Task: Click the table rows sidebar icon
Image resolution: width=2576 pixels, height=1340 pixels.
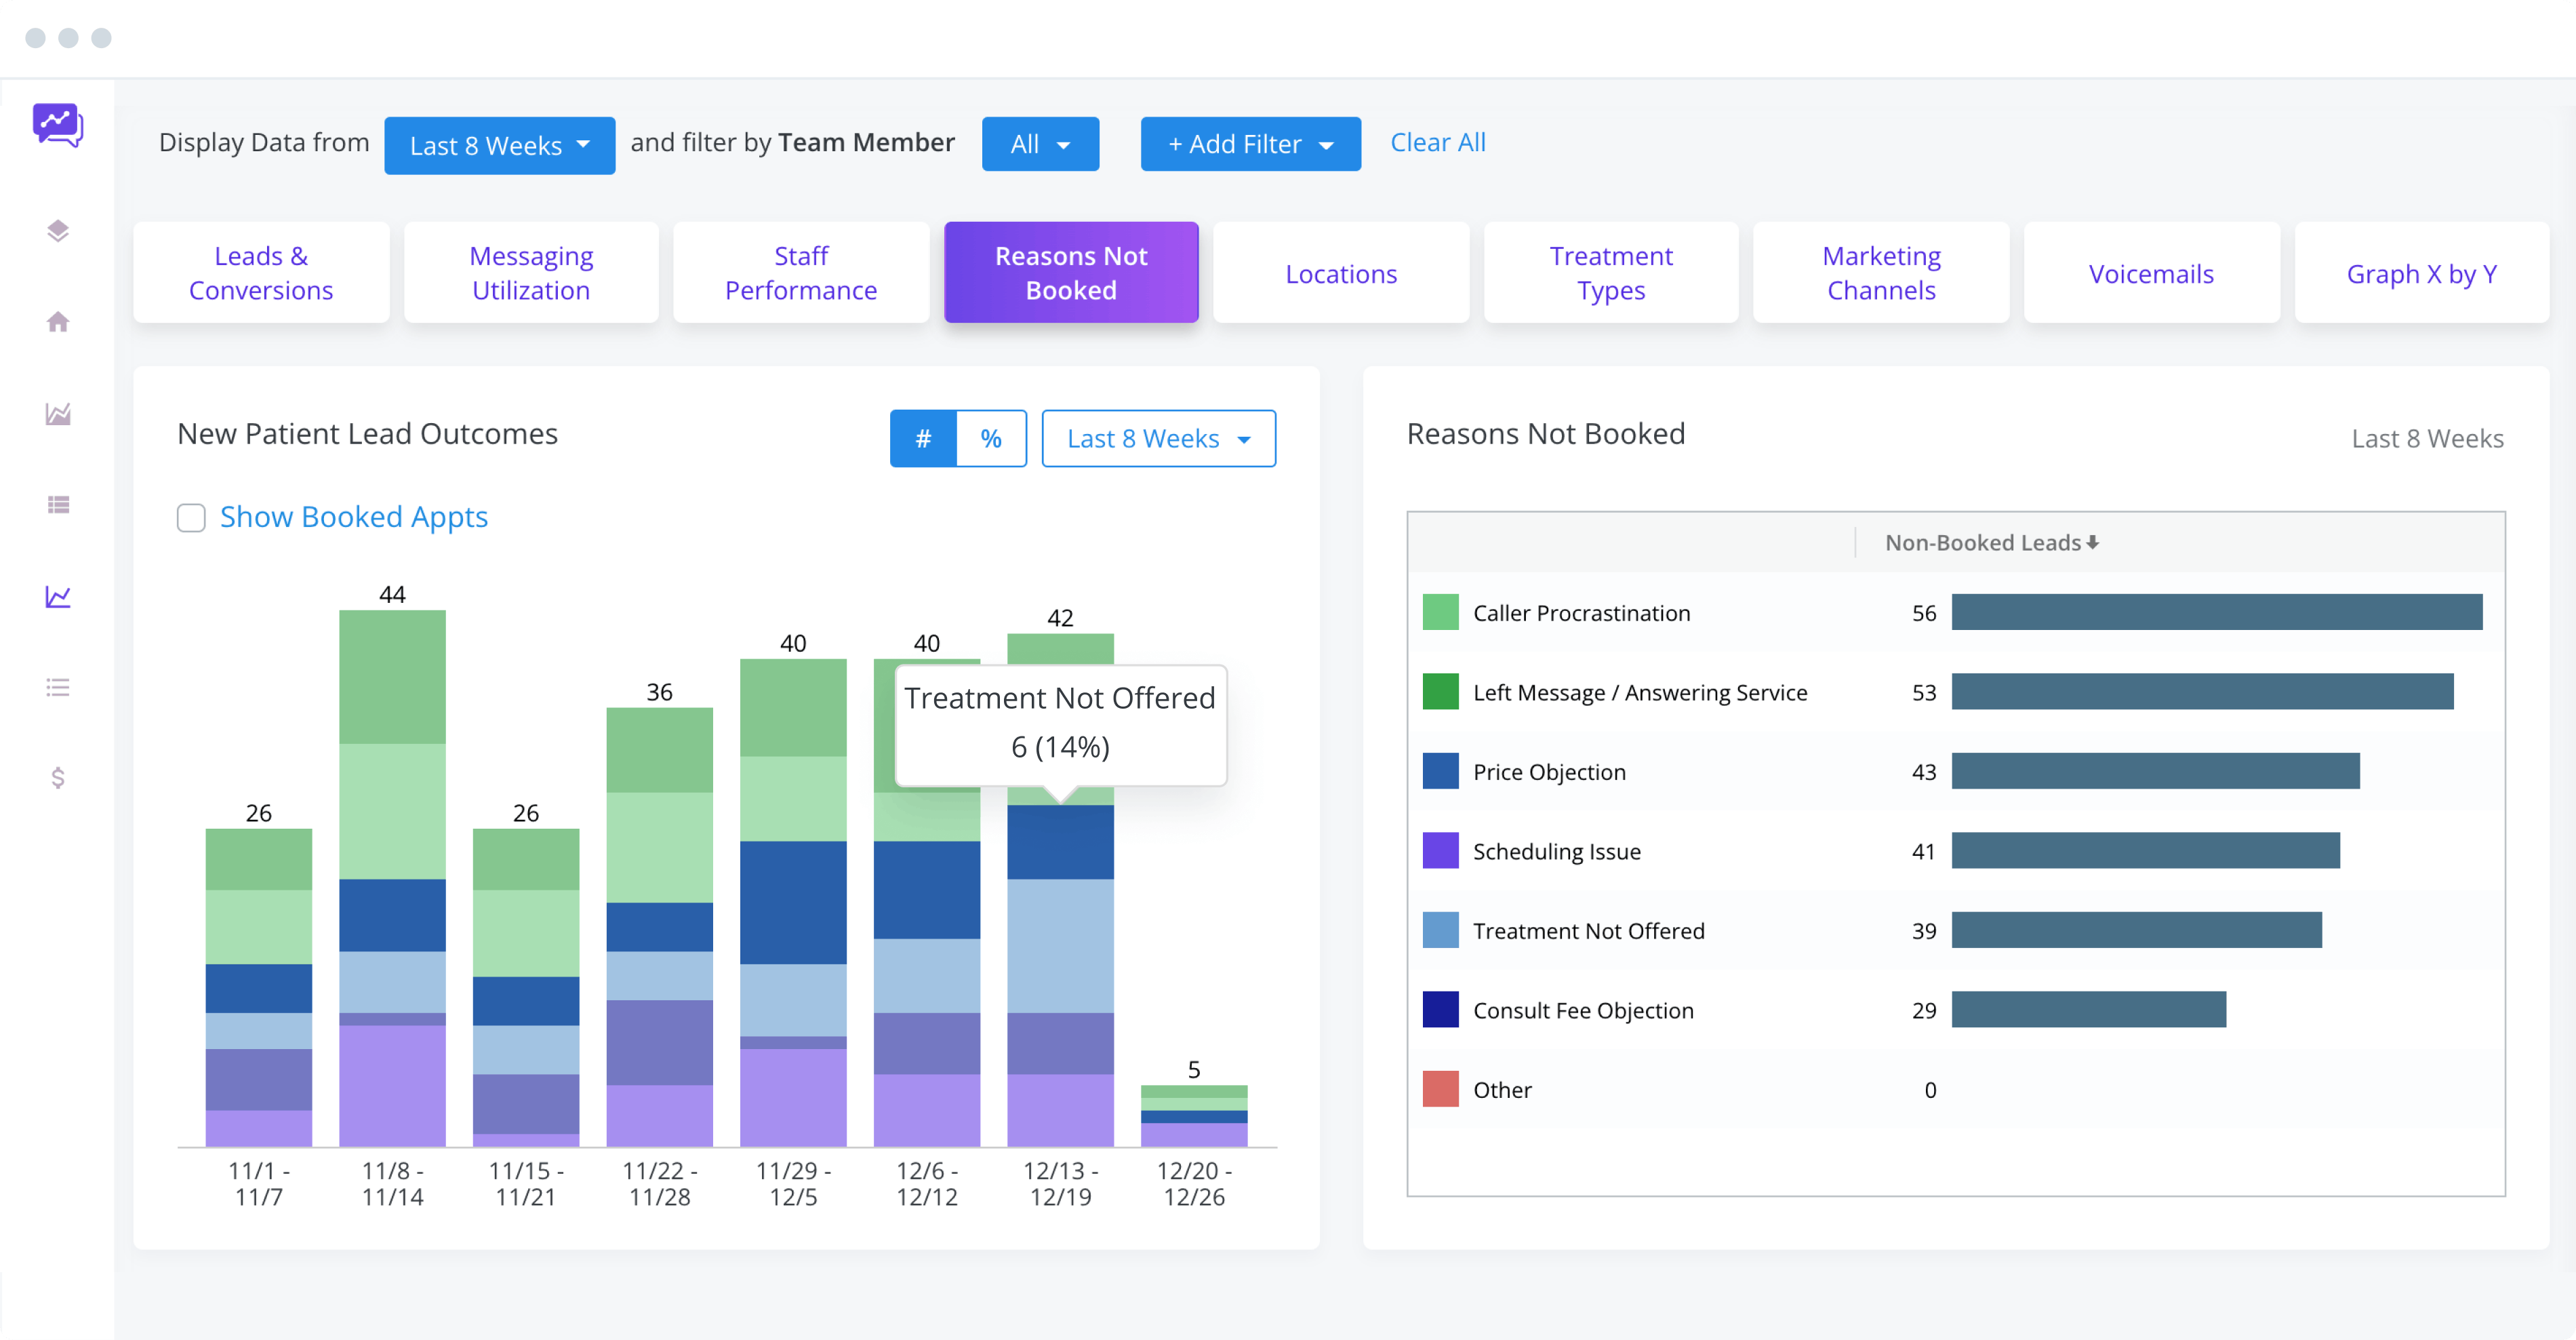Action: point(58,505)
